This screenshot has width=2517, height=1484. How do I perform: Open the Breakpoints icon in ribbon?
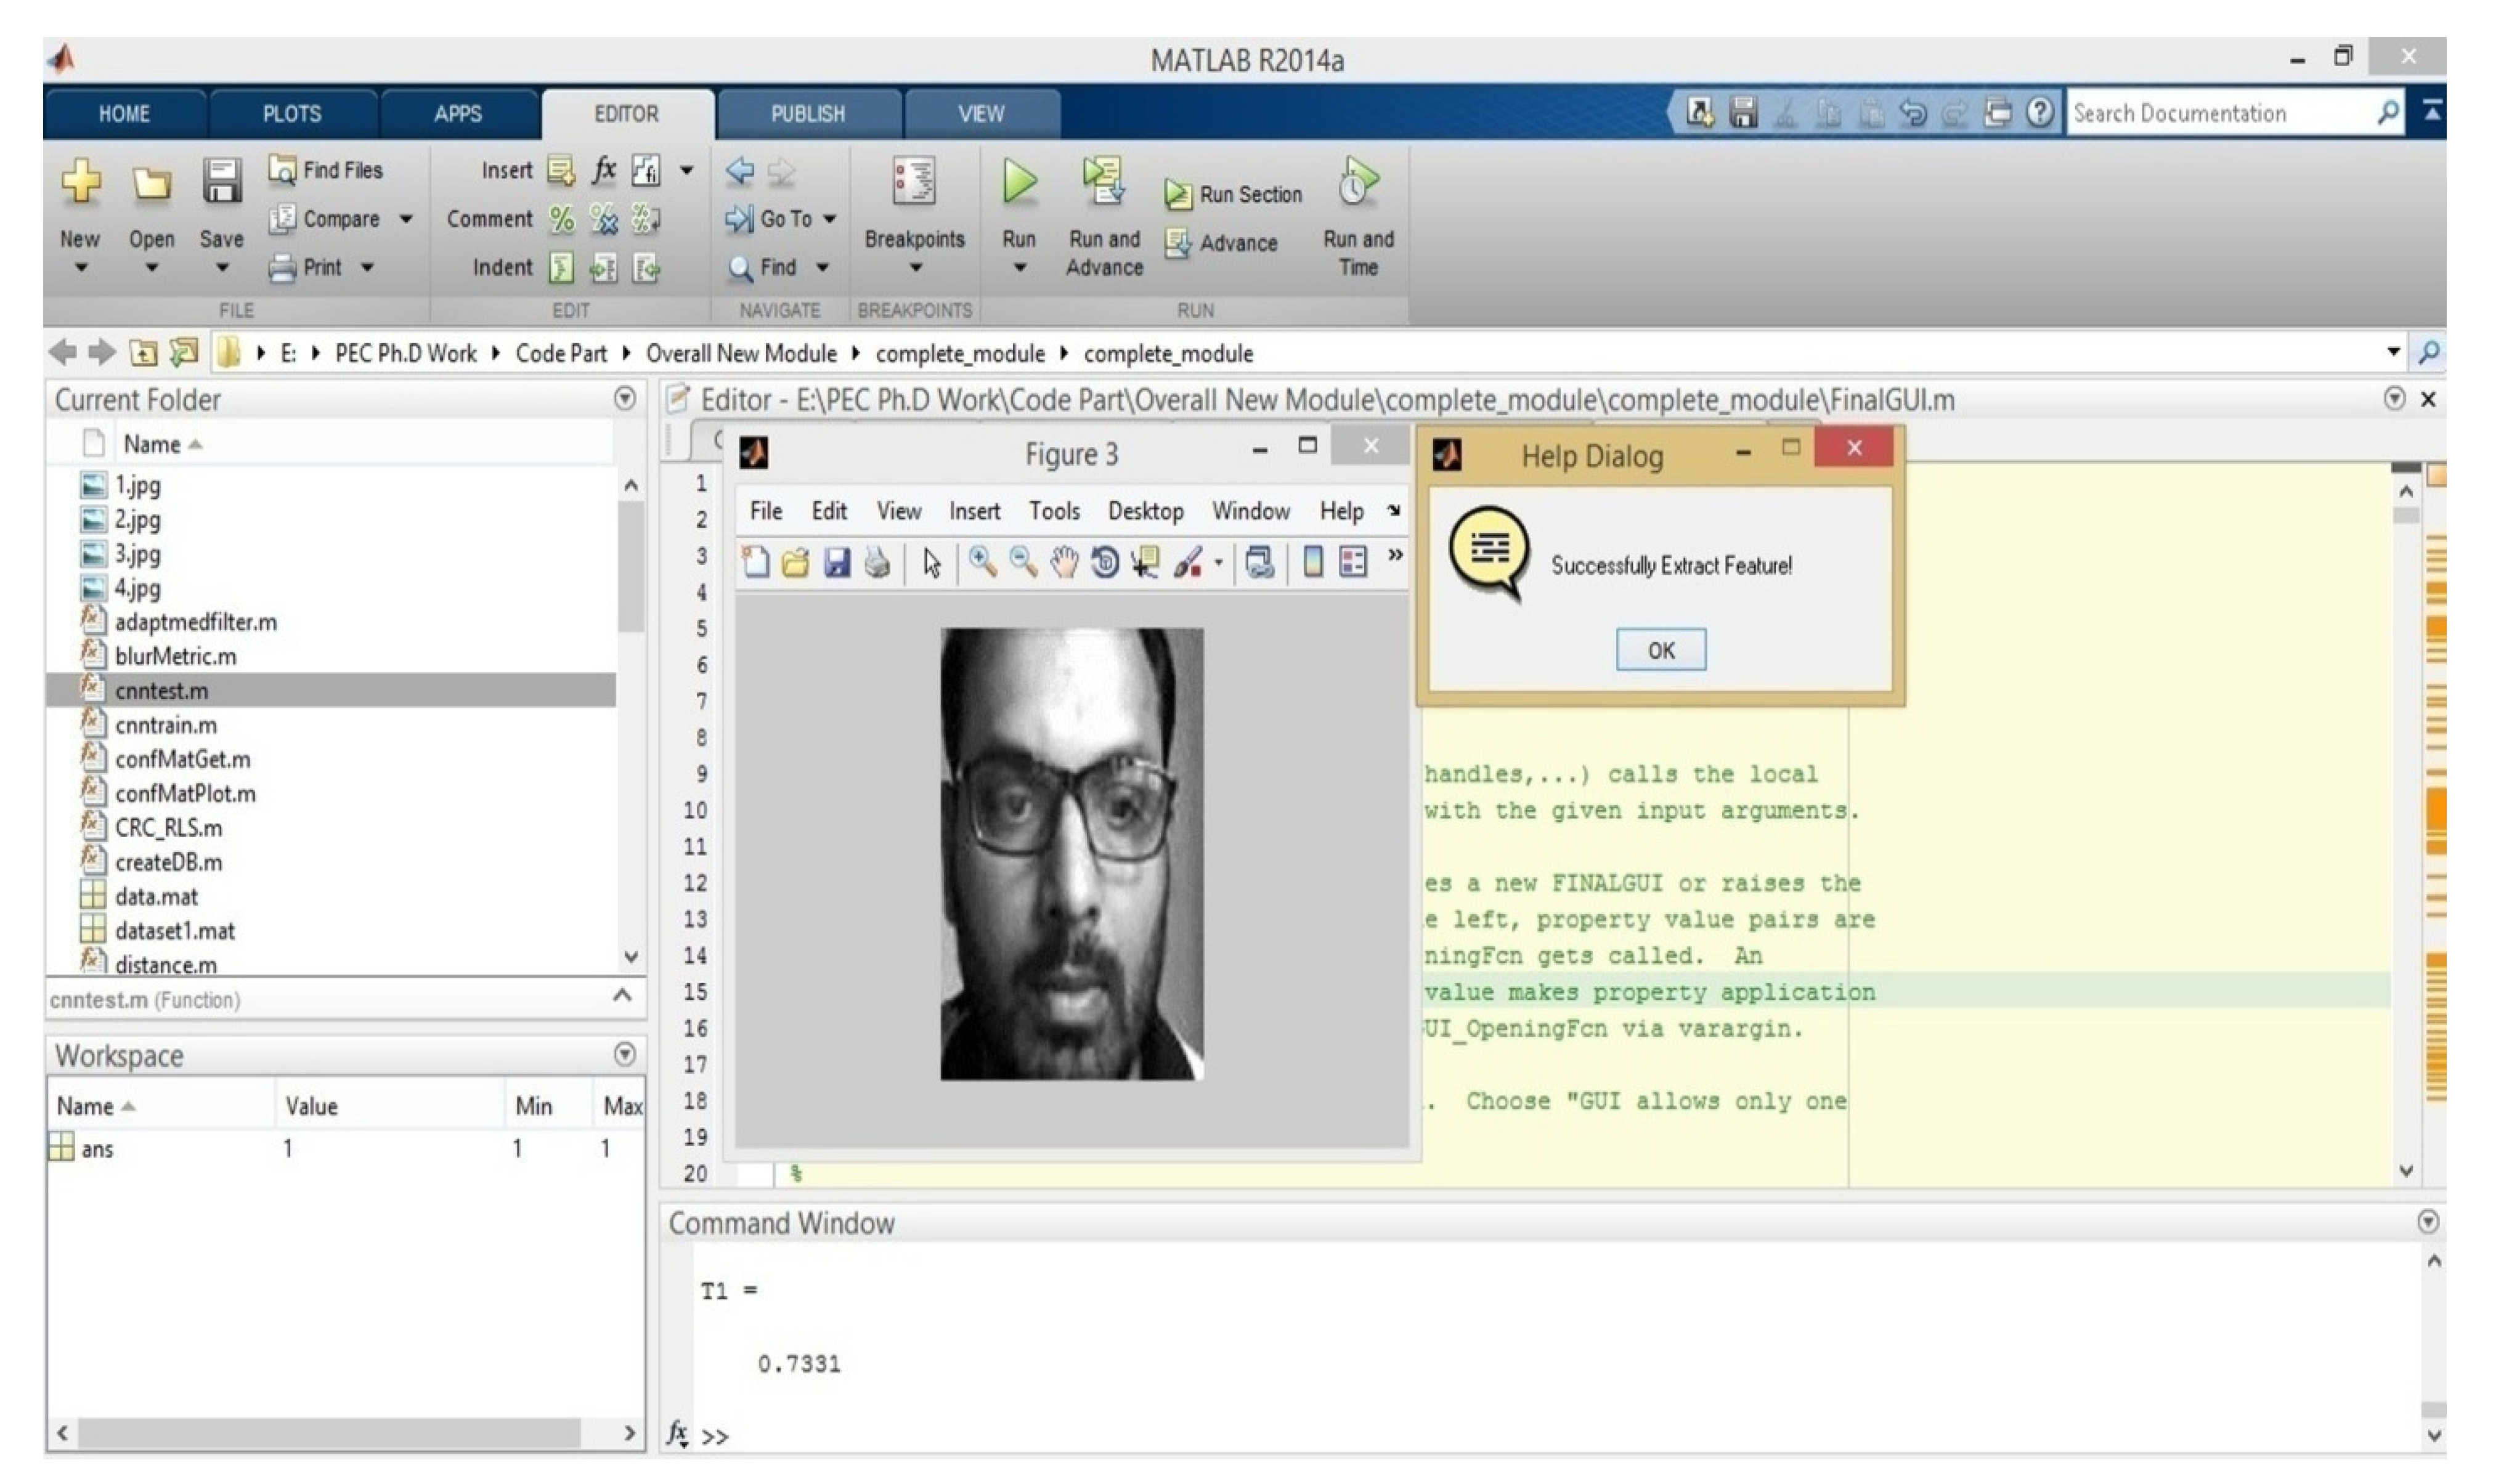click(x=914, y=182)
